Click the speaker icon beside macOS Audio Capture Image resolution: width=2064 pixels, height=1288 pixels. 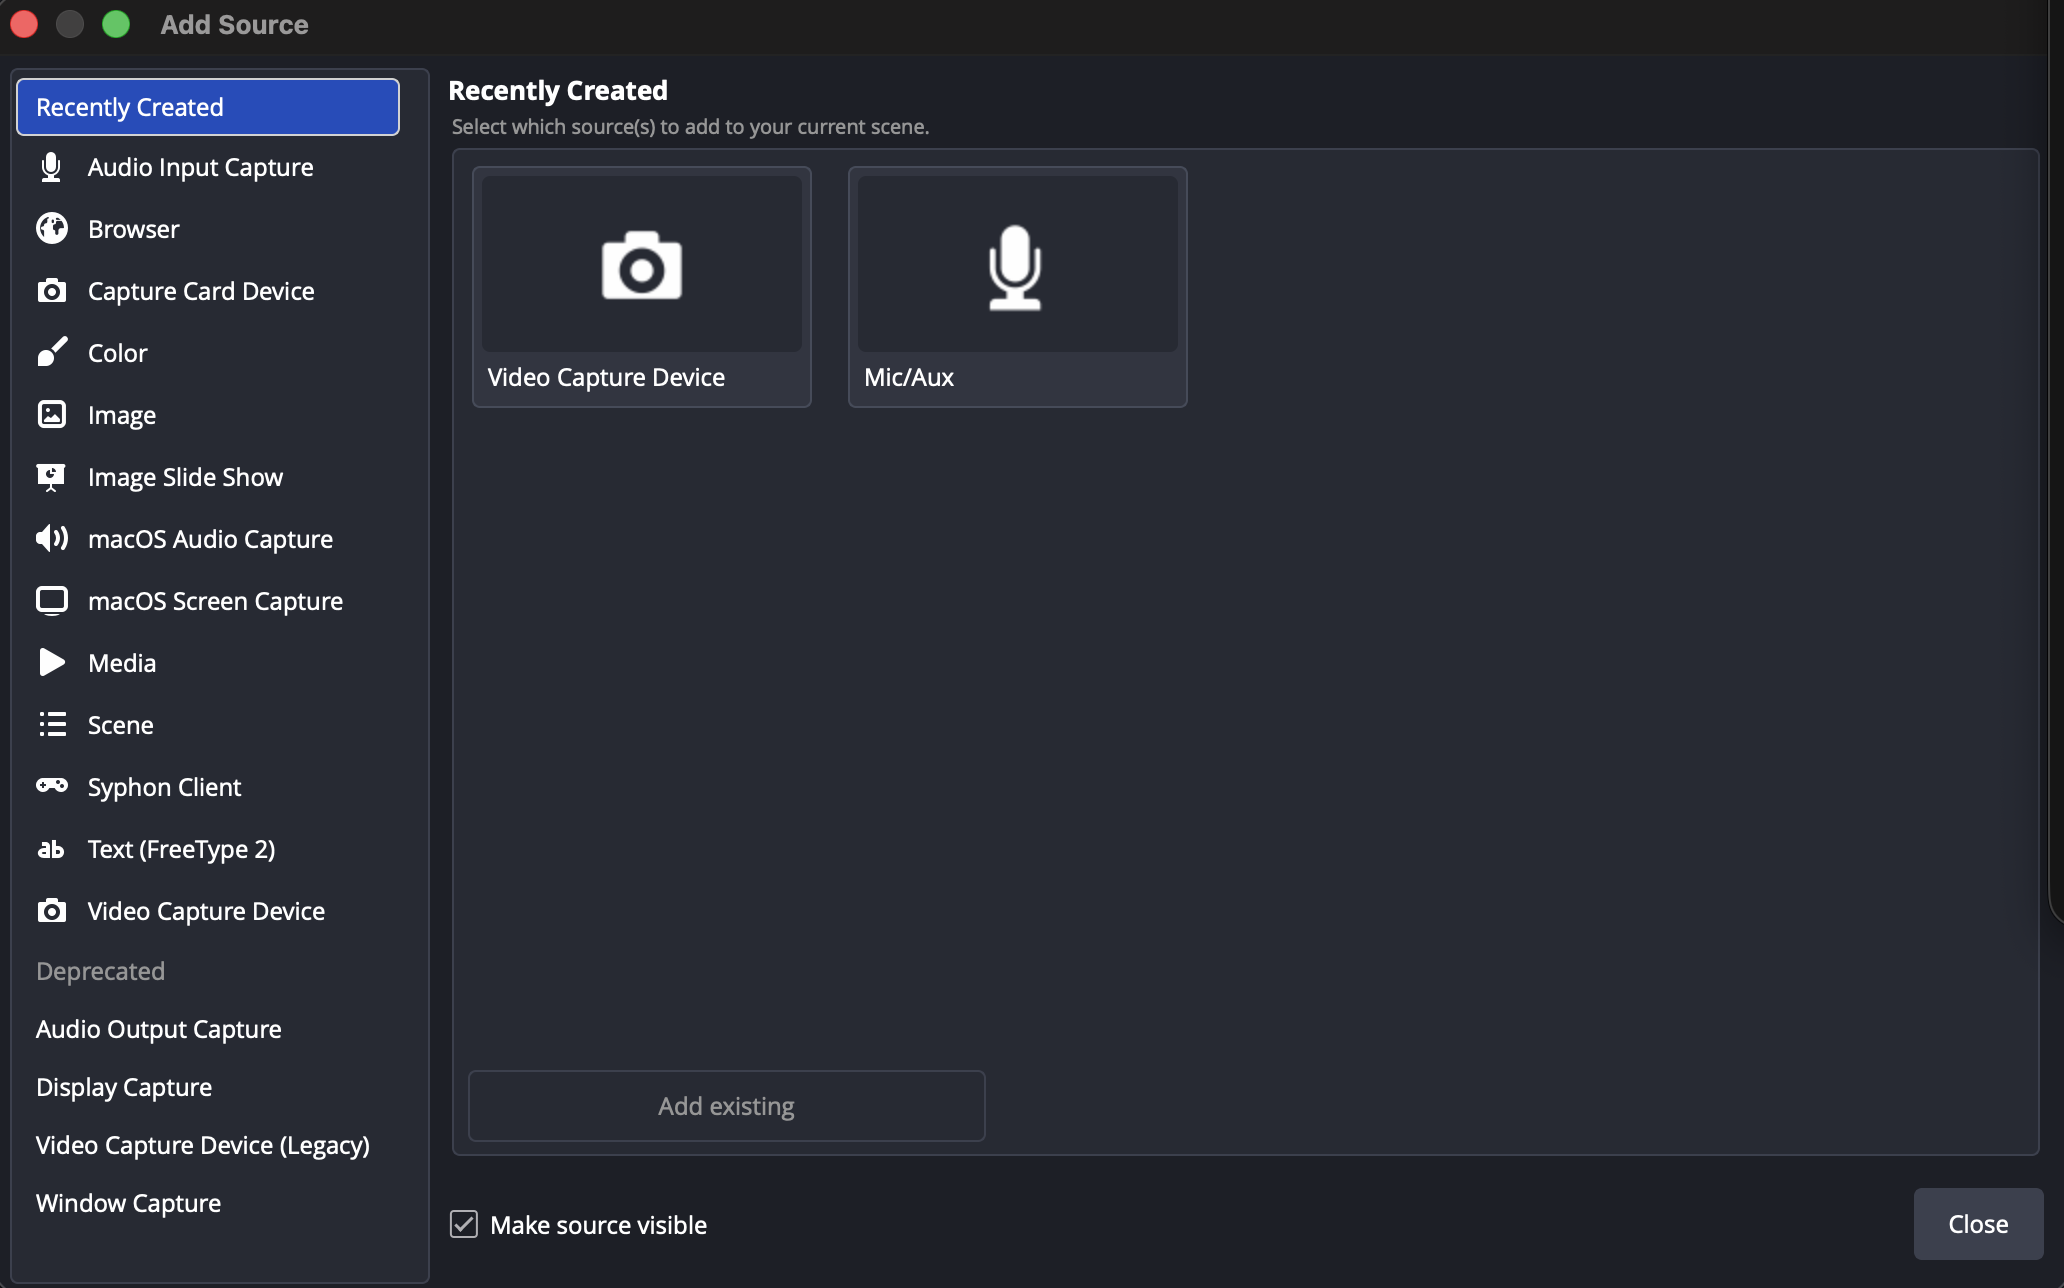click(52, 538)
